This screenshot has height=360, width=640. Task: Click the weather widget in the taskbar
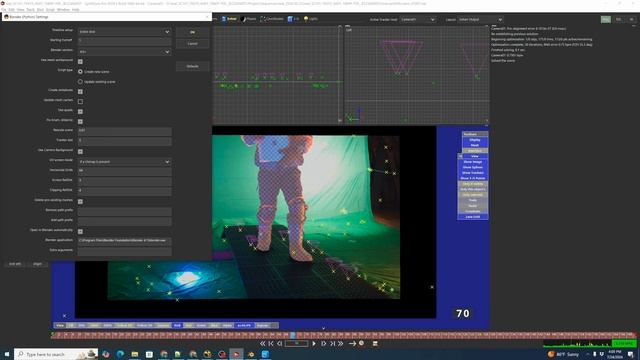[563, 354]
